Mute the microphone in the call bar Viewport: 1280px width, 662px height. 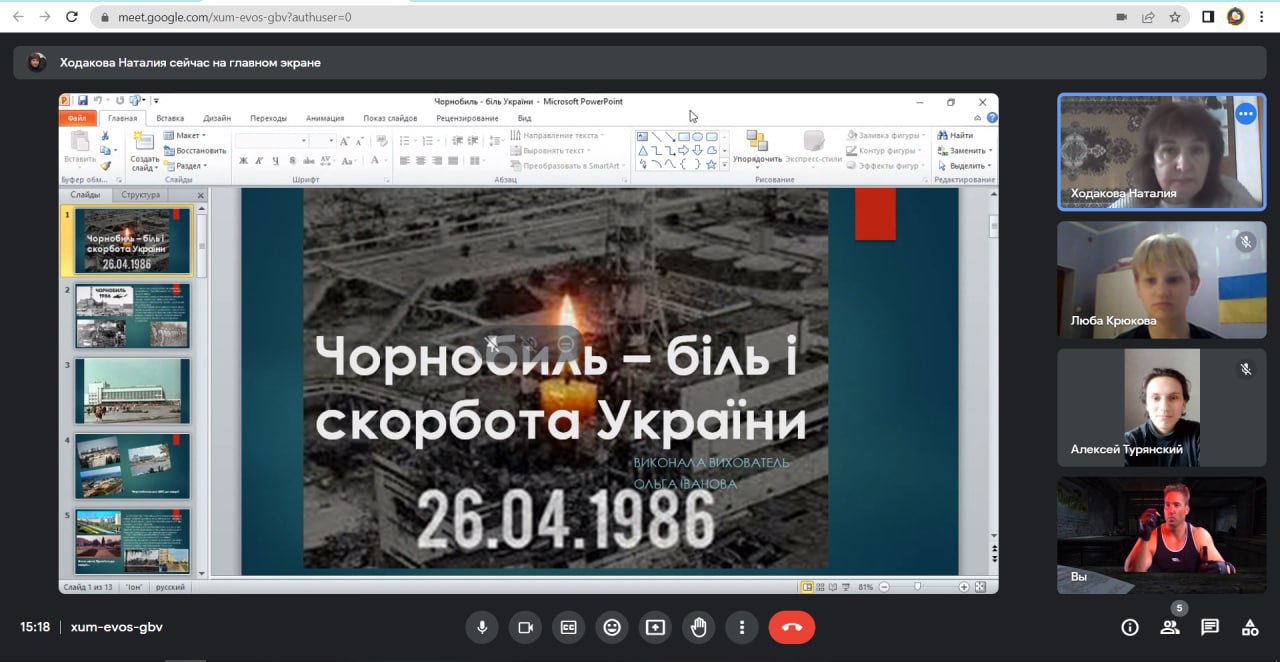482,627
